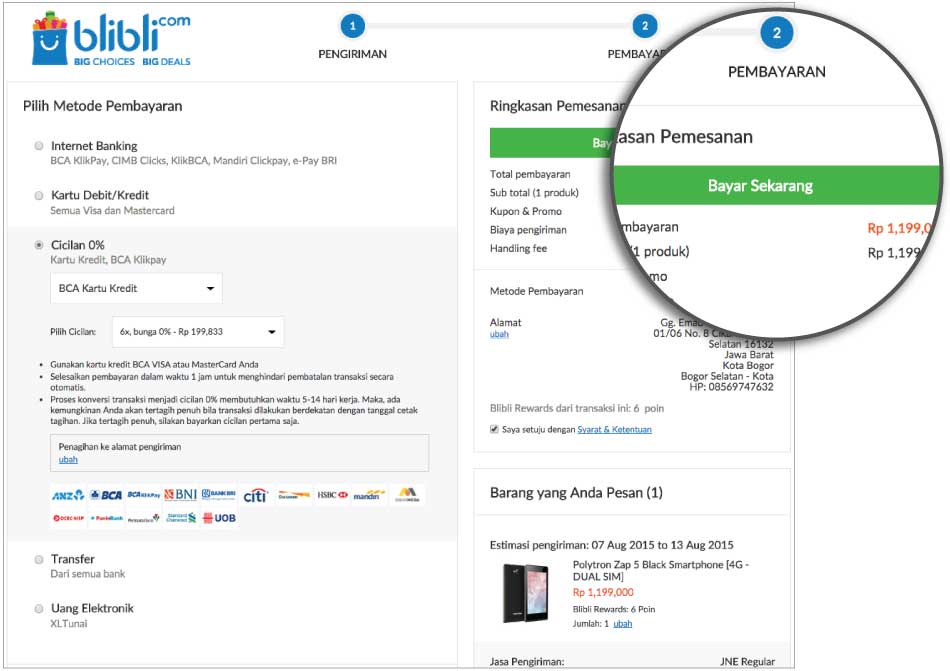
Task: Click the BCA KlikPay logo
Action: point(144,495)
